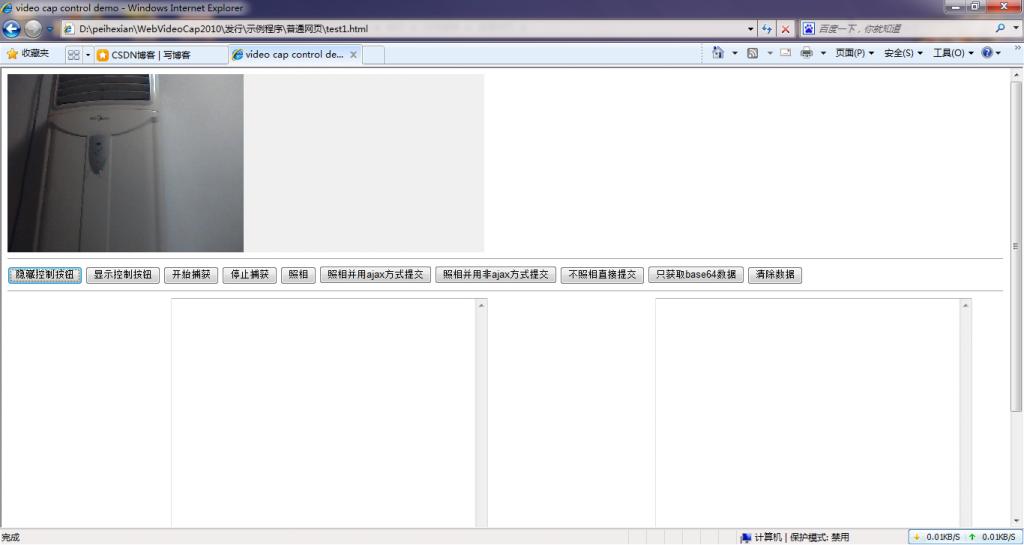Click the 停止捕获 button

(x=249, y=275)
